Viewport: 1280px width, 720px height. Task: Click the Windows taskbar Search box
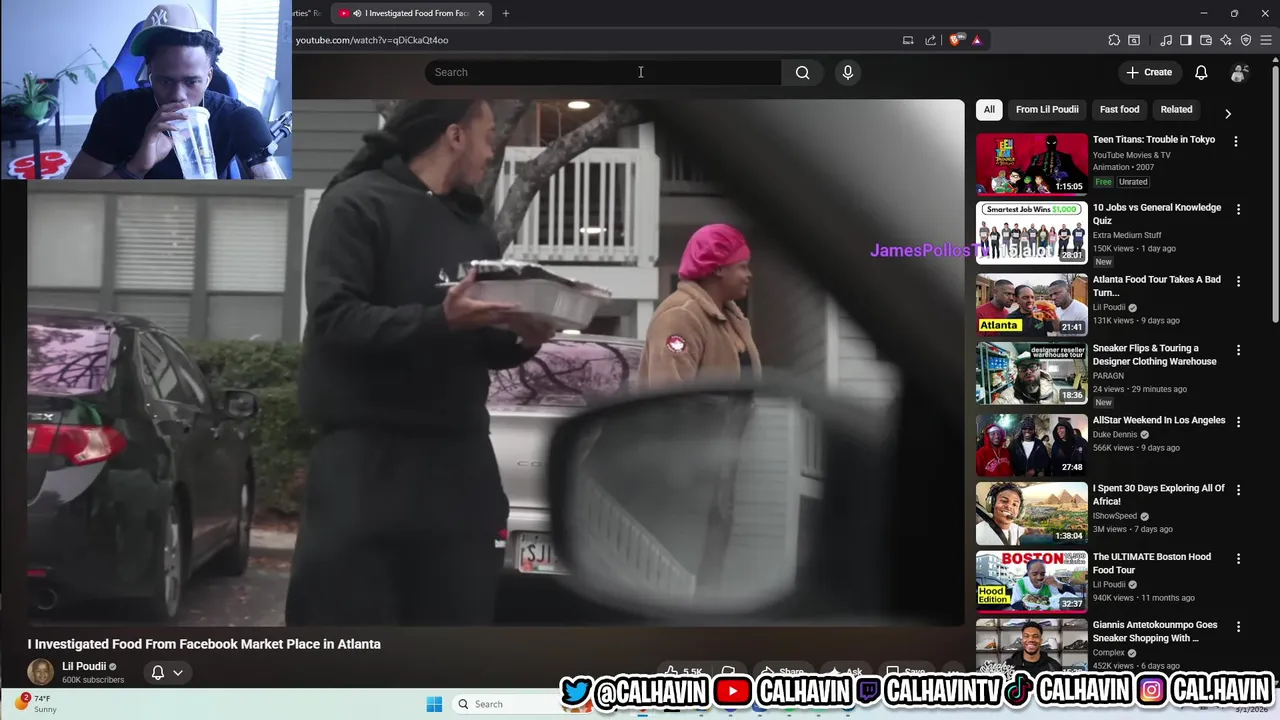[x=505, y=704]
